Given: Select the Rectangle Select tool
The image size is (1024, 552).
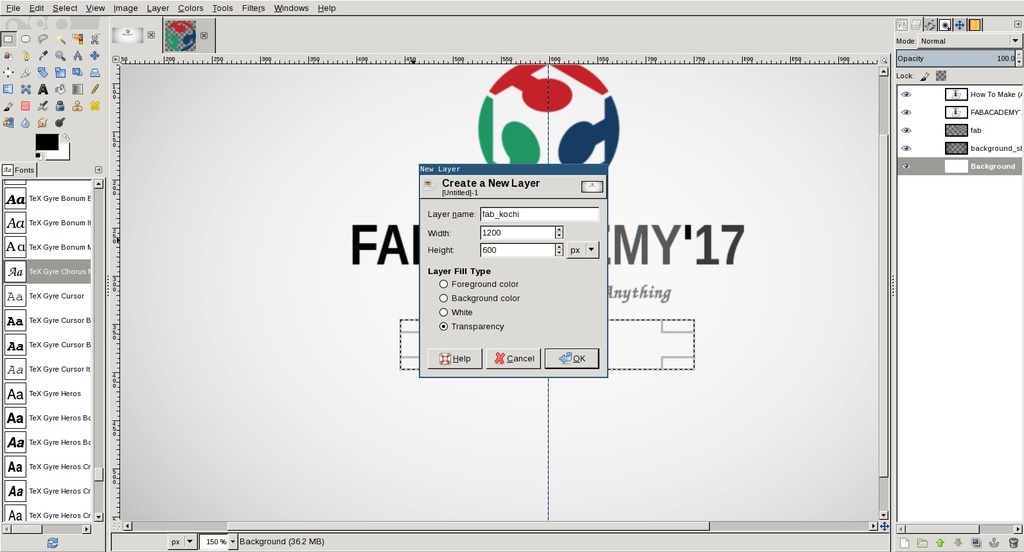Looking at the screenshot, I should 8,39.
